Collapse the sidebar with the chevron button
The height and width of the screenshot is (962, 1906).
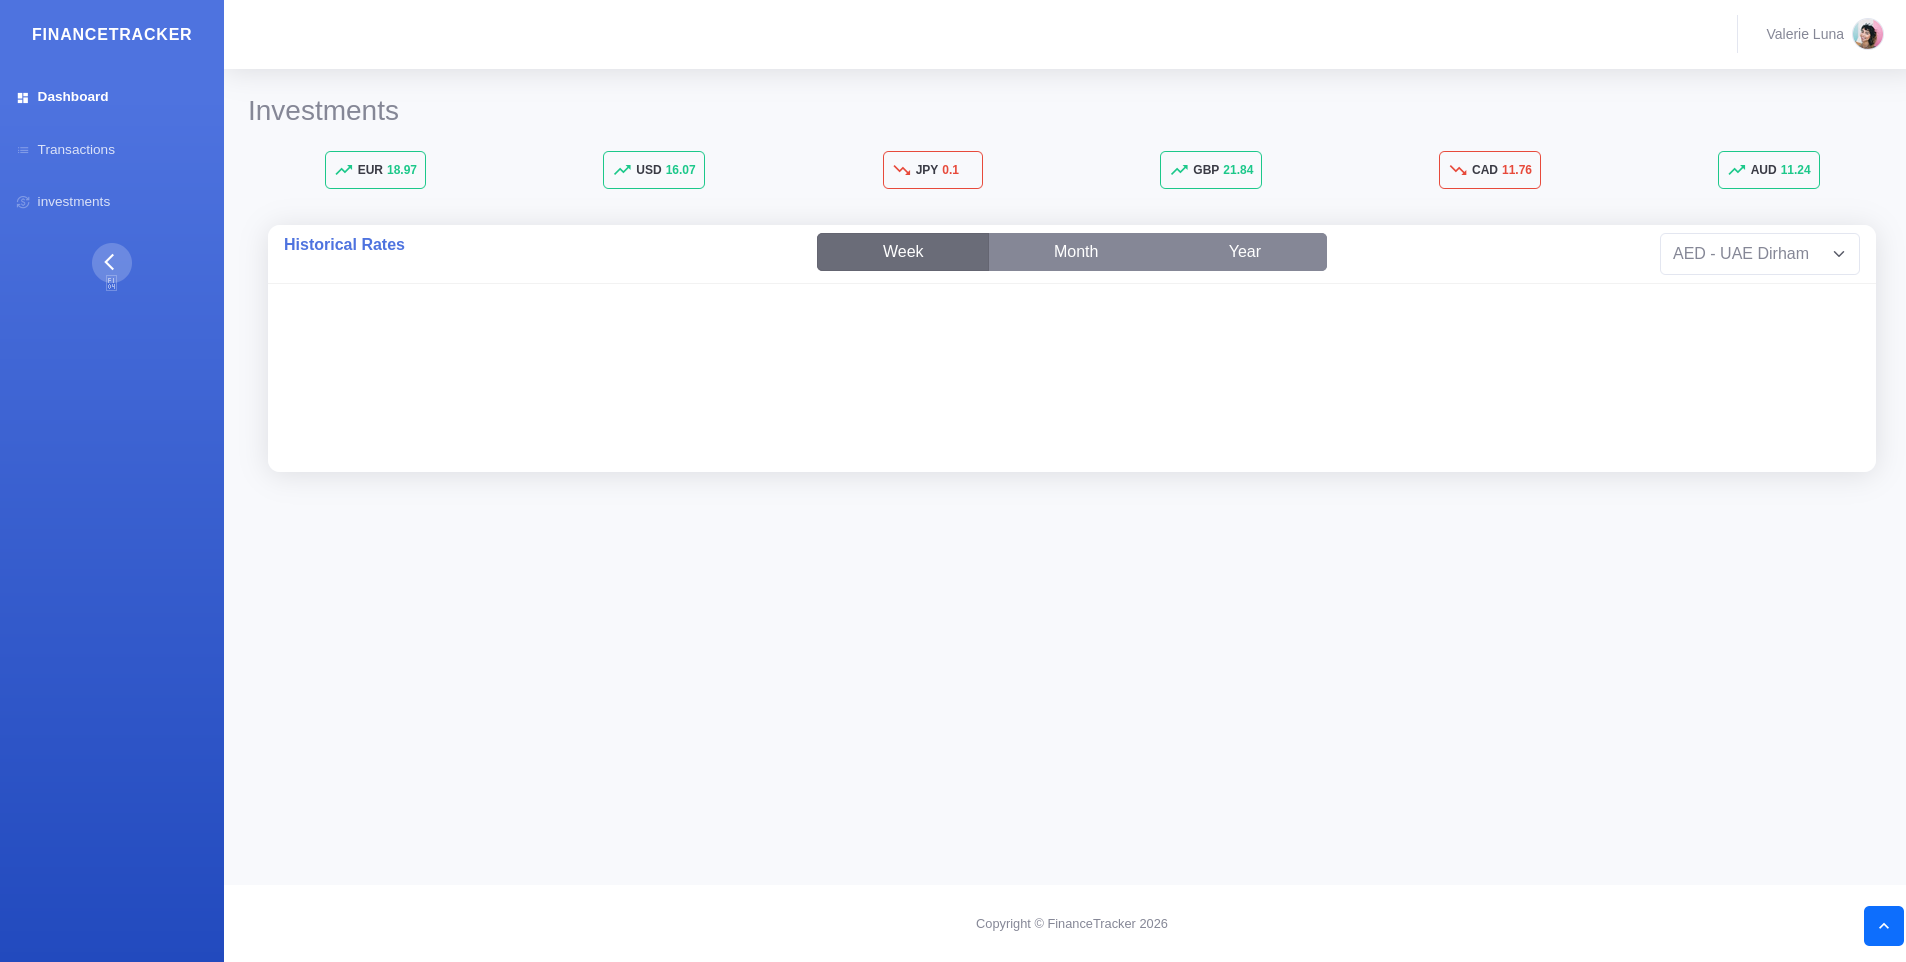111,262
